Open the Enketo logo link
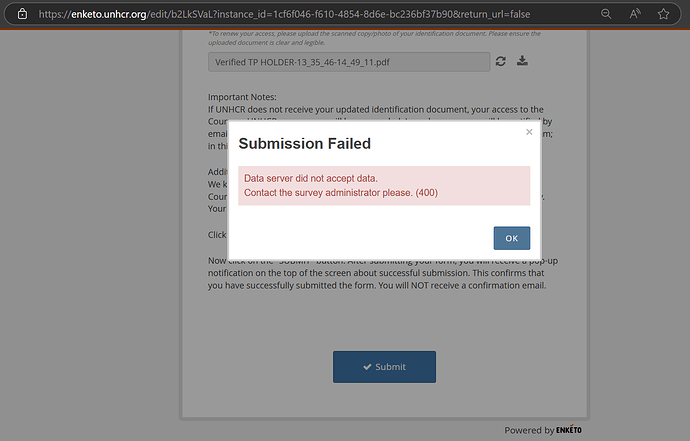This screenshot has height=441, width=690. coord(569,430)
